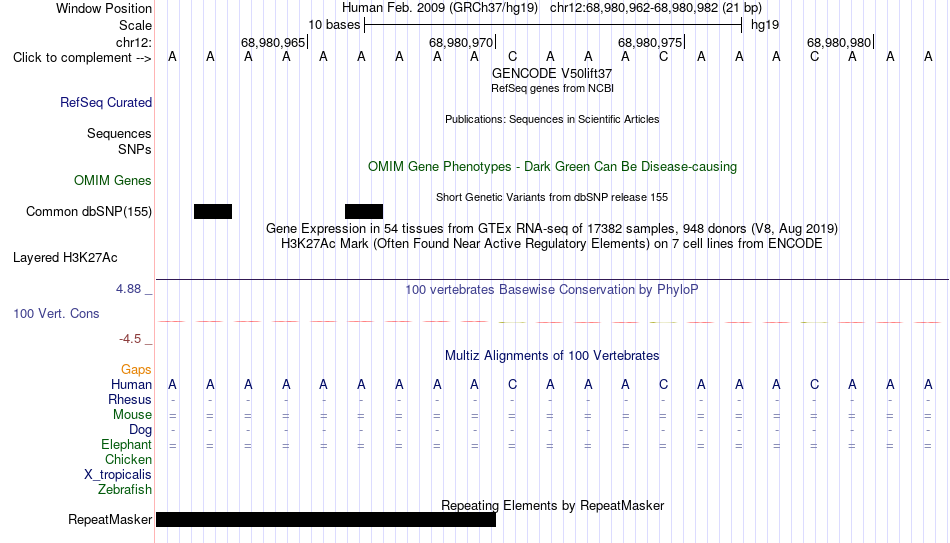The image size is (950, 543).
Task: Select the Dog species row label
Action: pyautogui.click(x=141, y=430)
